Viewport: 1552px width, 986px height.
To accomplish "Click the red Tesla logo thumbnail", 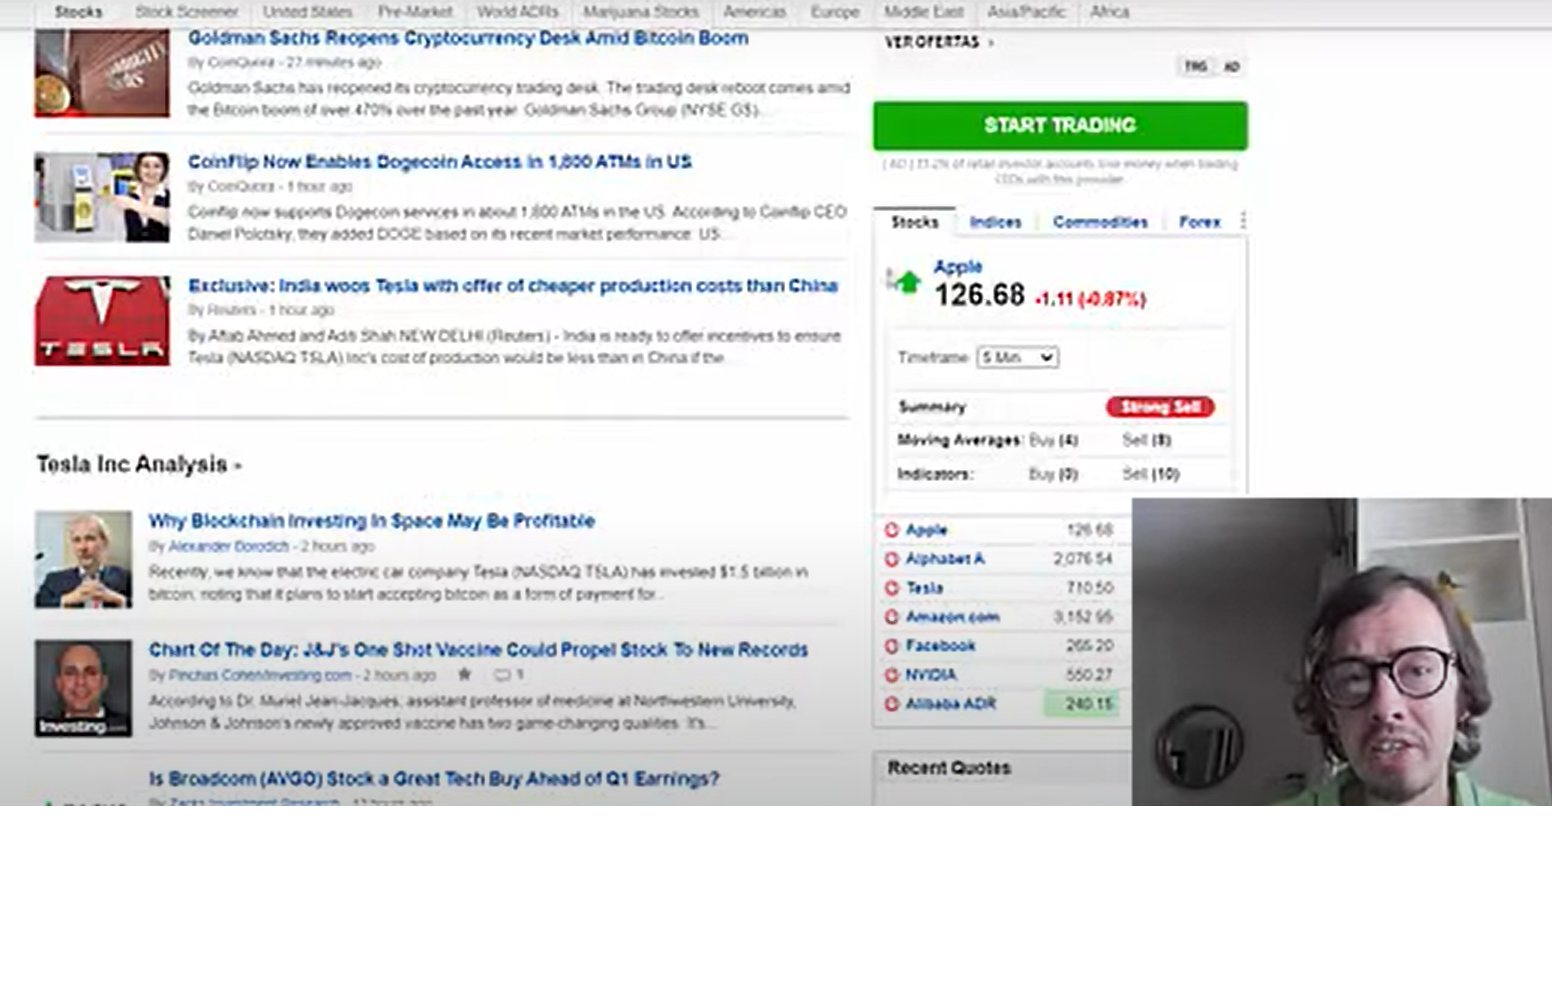I will coord(102,321).
